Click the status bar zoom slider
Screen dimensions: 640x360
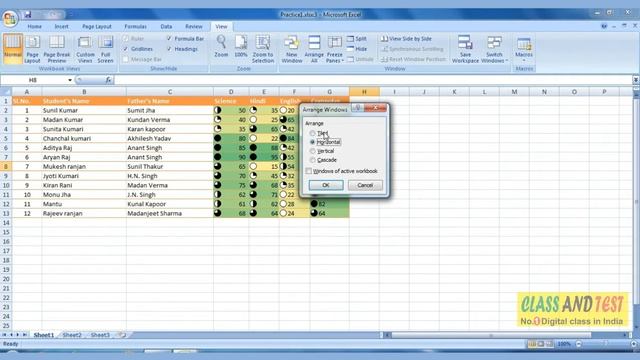pyautogui.click(x=606, y=344)
